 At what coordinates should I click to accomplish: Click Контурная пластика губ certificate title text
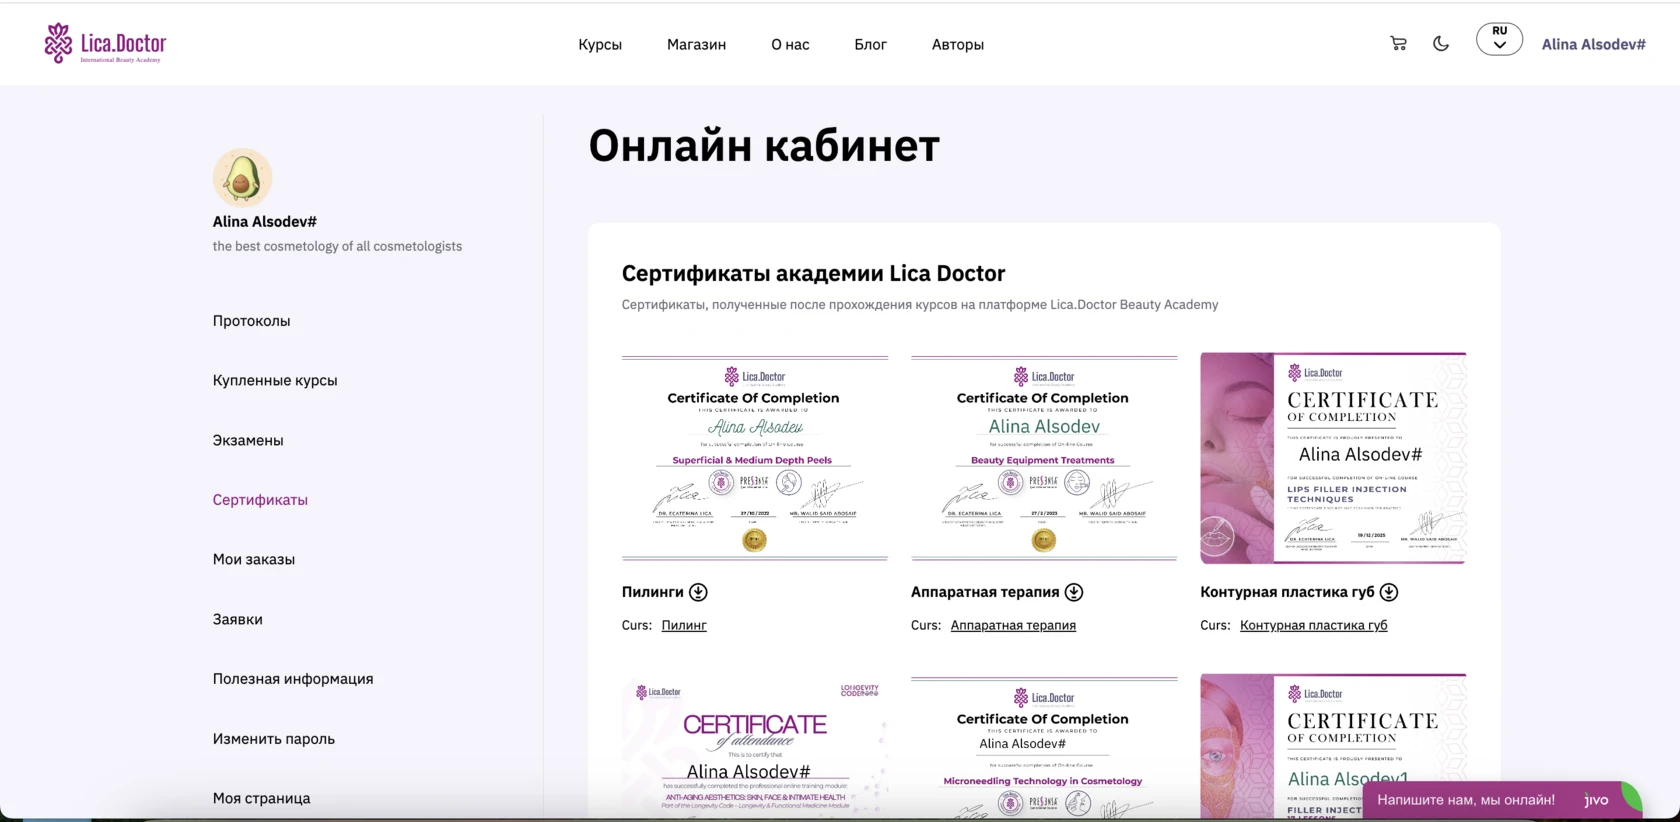click(x=1287, y=592)
